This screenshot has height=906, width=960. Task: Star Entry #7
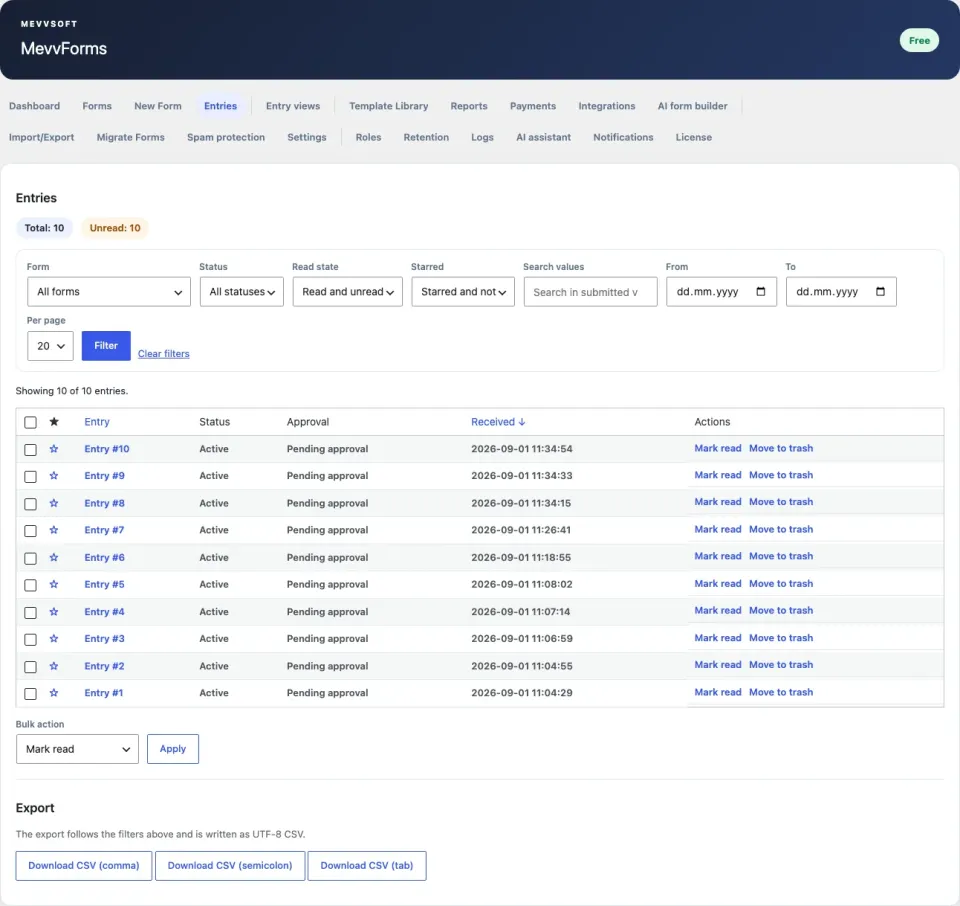[54, 530]
